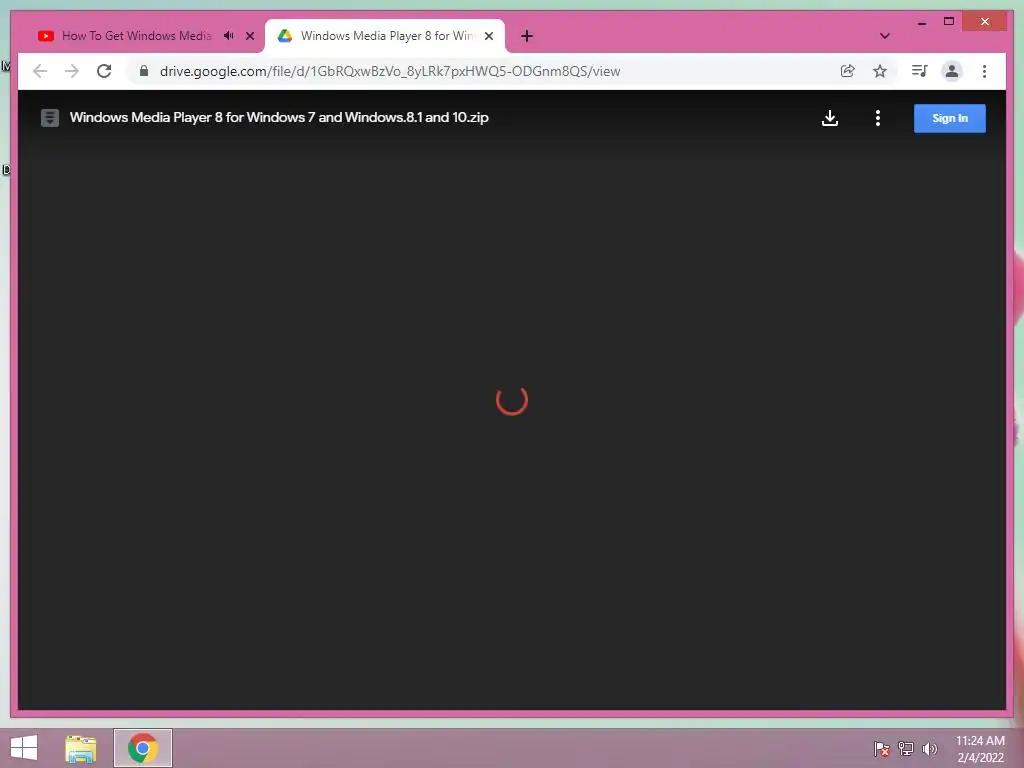
Task: Go forward in browser history
Action: 72,71
